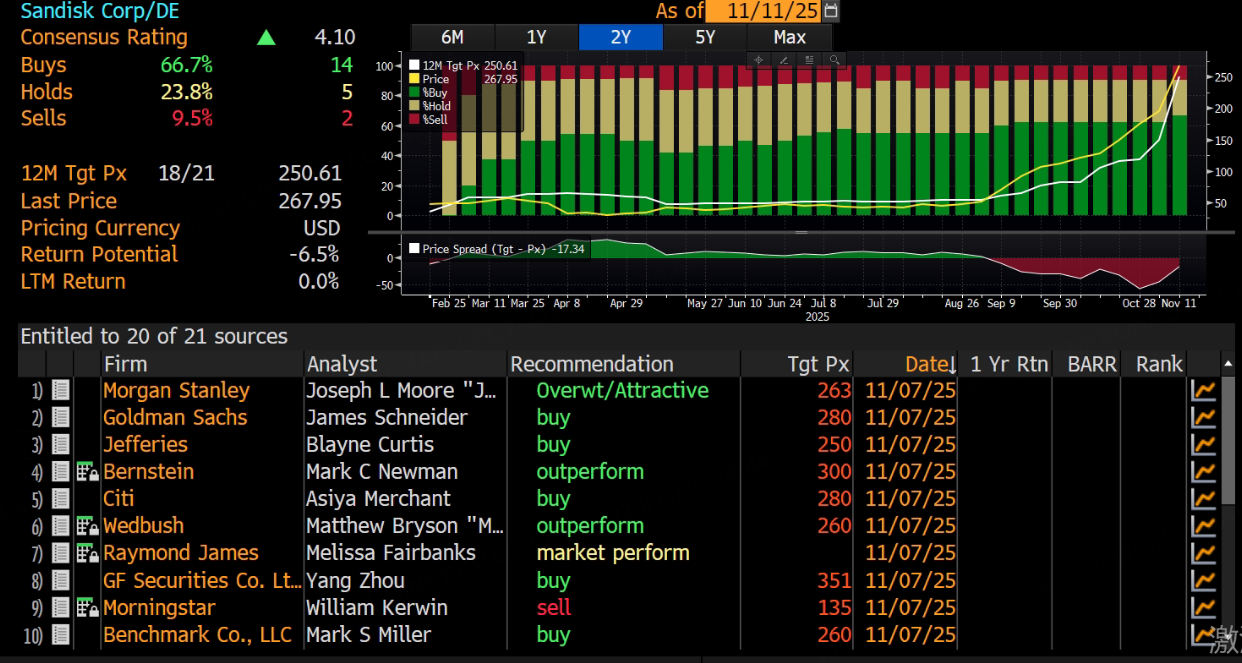The image size is (1242, 663).
Task: Switch the chart to the 6M range
Action: coord(452,37)
